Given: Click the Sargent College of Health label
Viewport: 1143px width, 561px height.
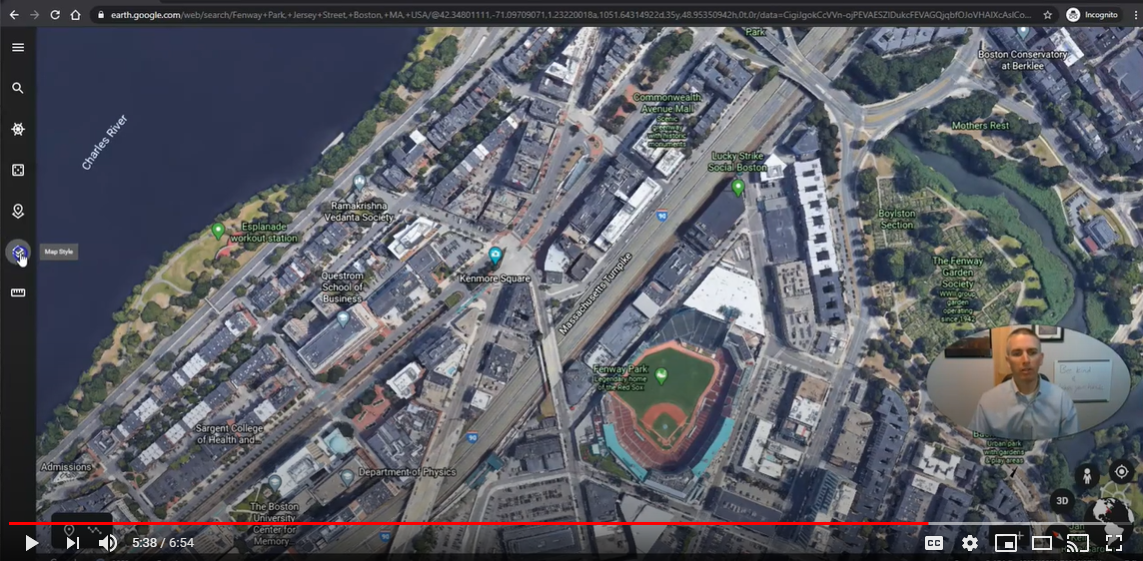Looking at the screenshot, I should click(229, 434).
